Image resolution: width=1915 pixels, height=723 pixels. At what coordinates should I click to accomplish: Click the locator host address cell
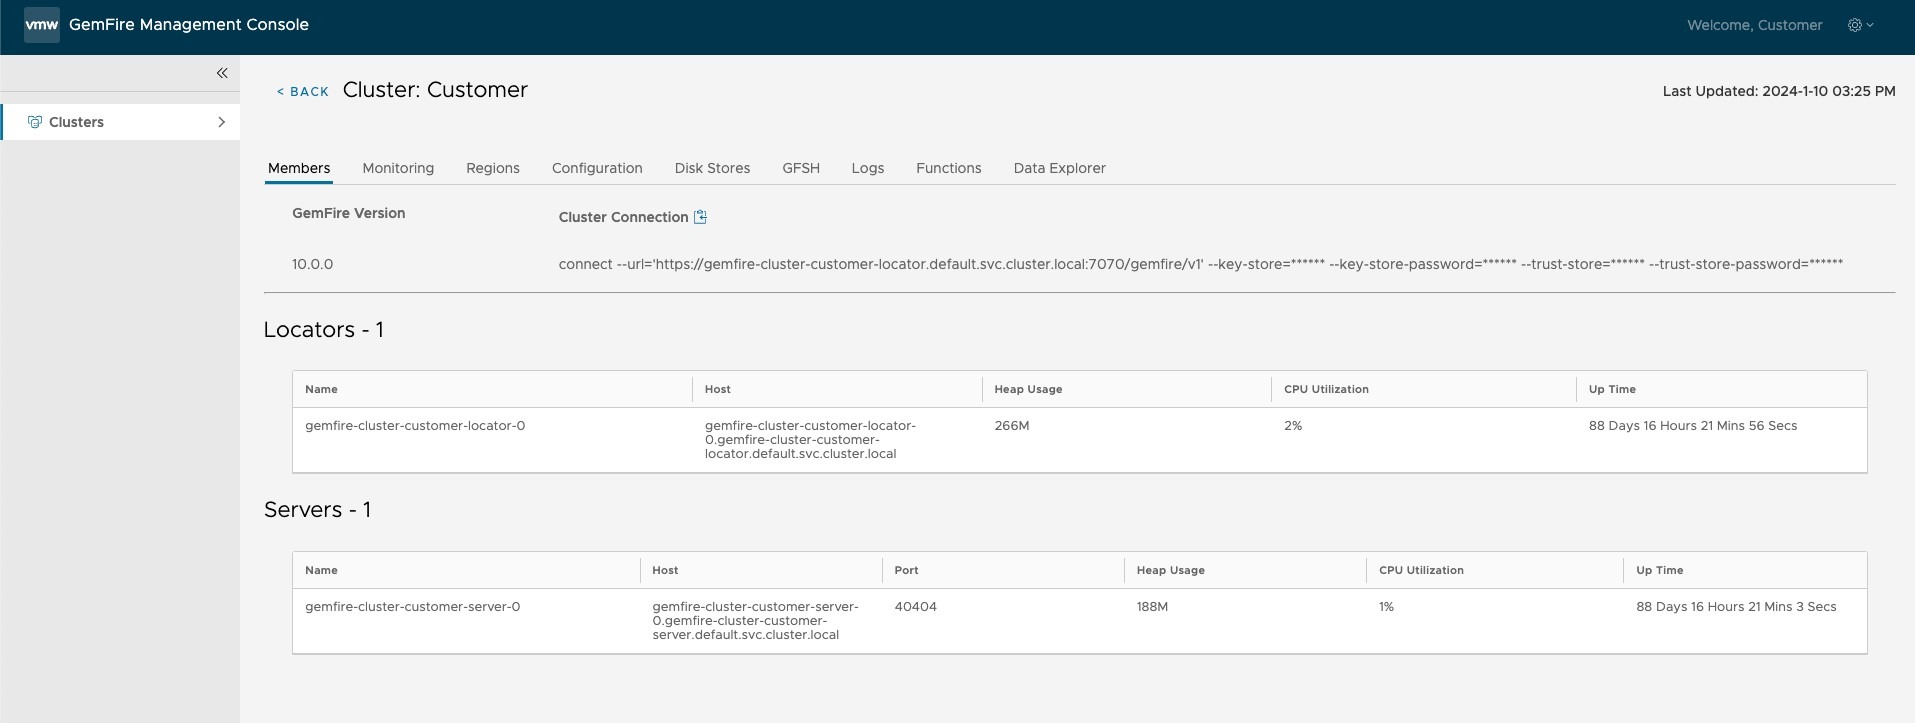pyautogui.click(x=810, y=440)
